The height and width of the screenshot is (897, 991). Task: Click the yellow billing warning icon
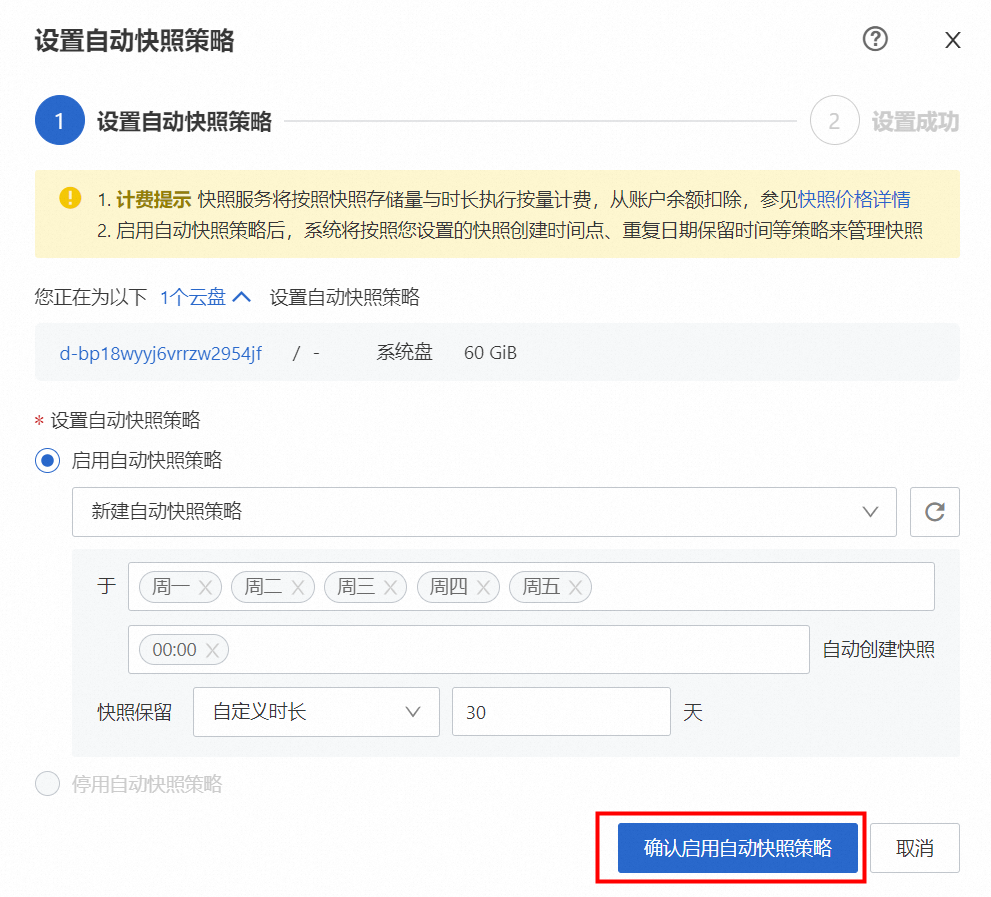[70, 198]
